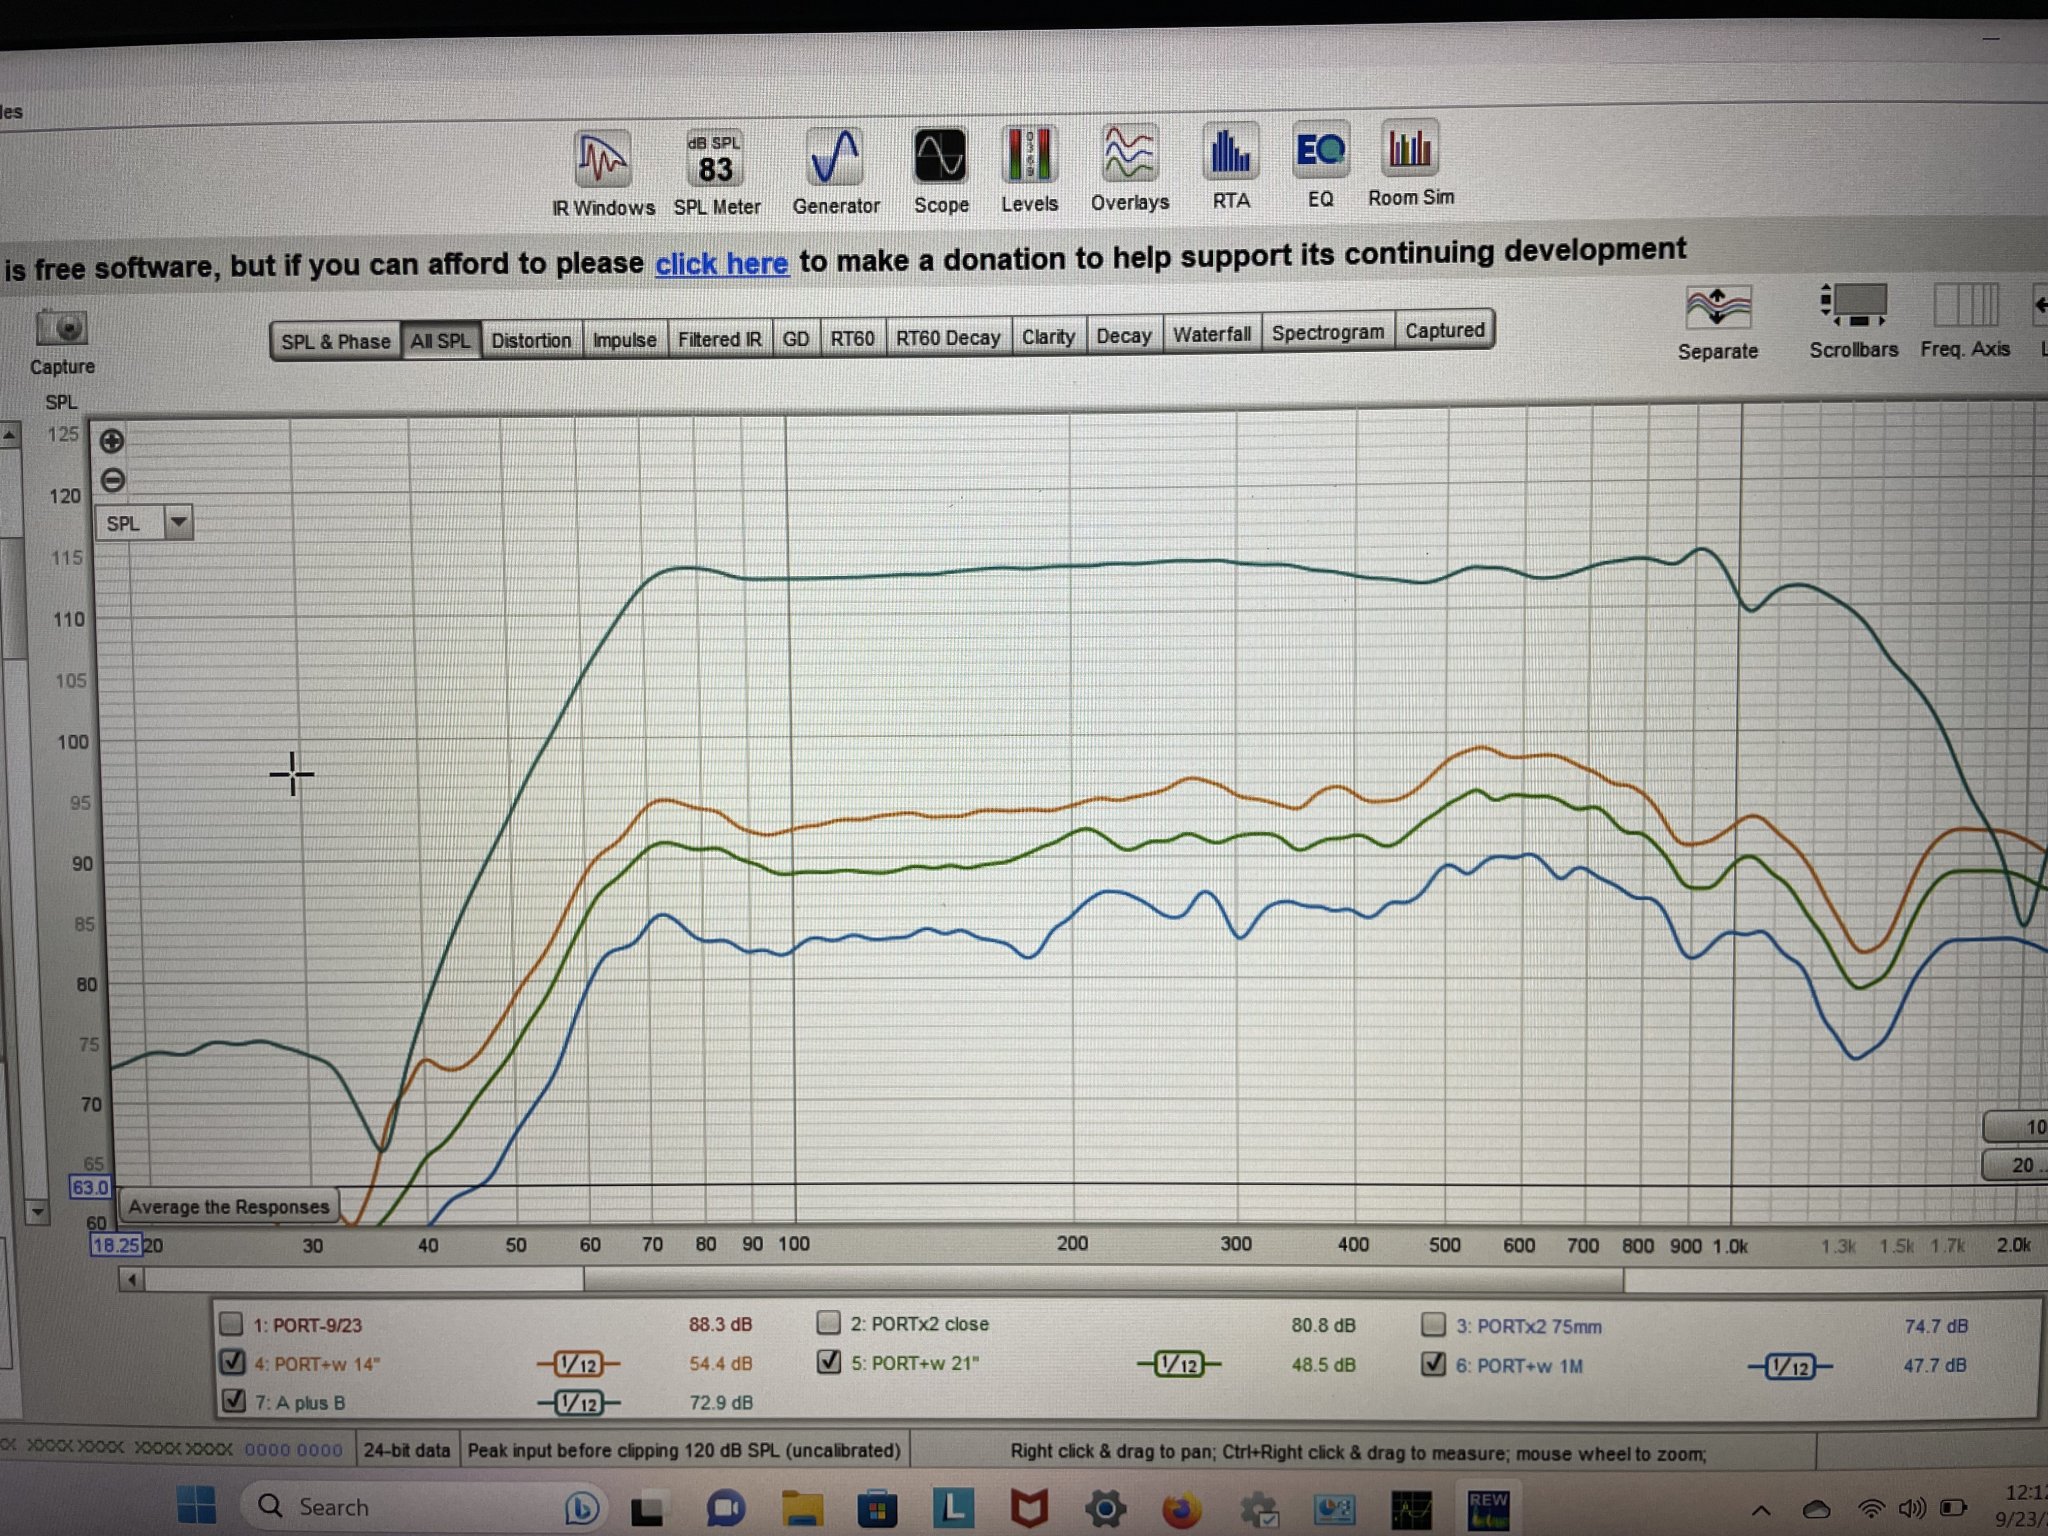Switch to Captured tab
Image resolution: width=2048 pixels, height=1536 pixels.
tap(1445, 329)
